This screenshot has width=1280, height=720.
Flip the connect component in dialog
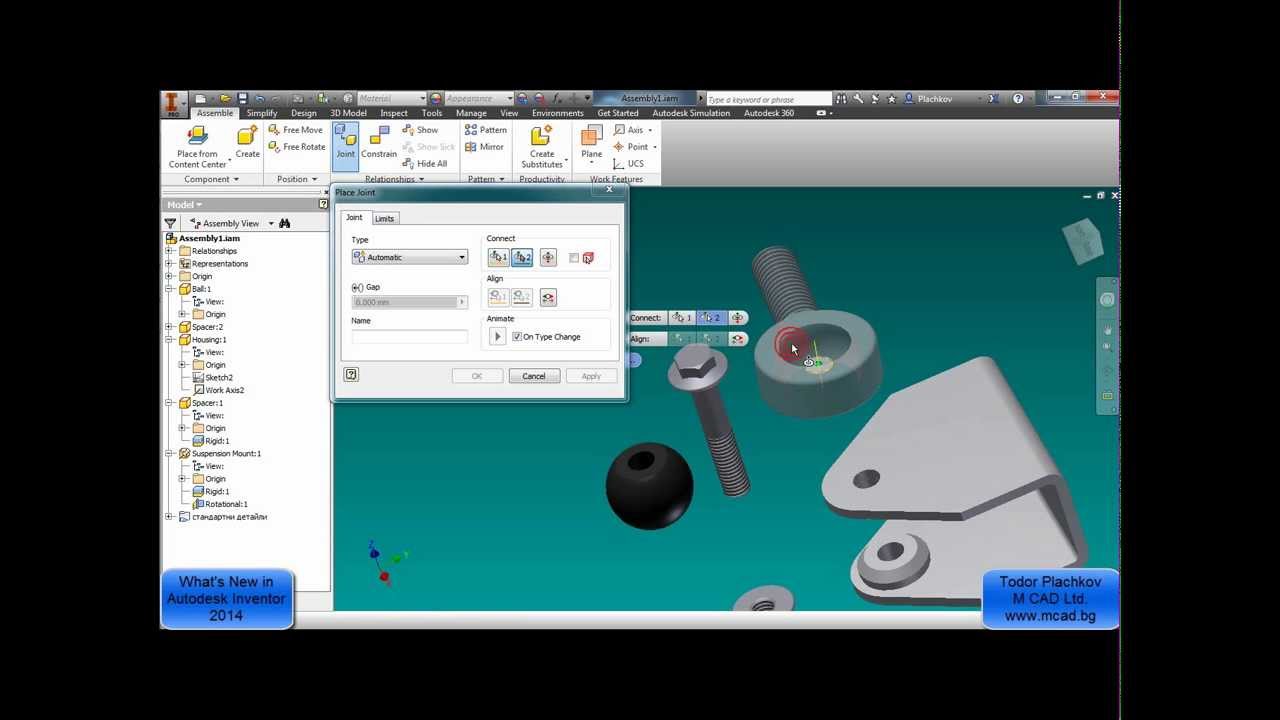548,258
